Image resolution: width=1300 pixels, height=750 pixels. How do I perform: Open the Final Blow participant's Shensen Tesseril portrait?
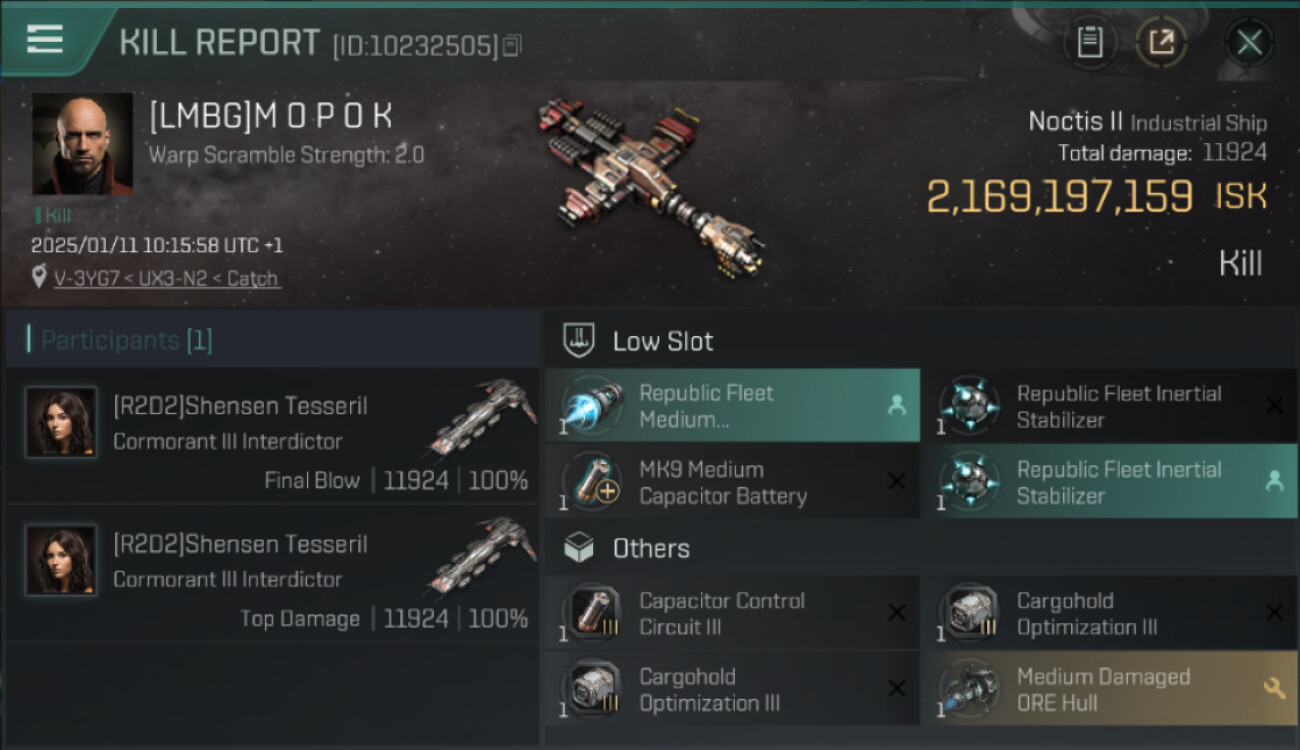(61, 423)
